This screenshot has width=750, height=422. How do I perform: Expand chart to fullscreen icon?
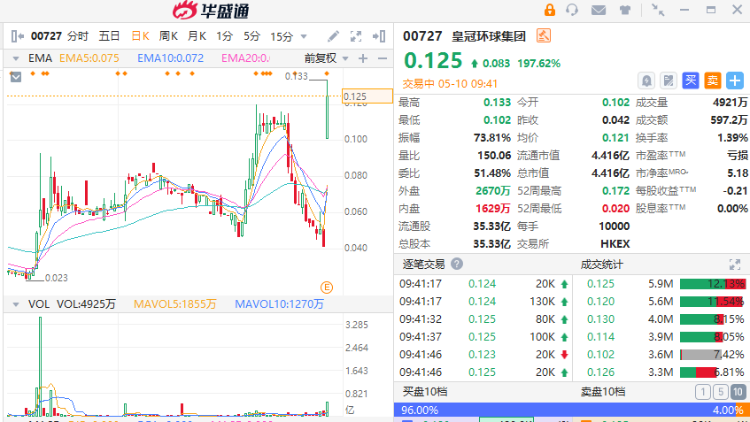tap(356, 36)
